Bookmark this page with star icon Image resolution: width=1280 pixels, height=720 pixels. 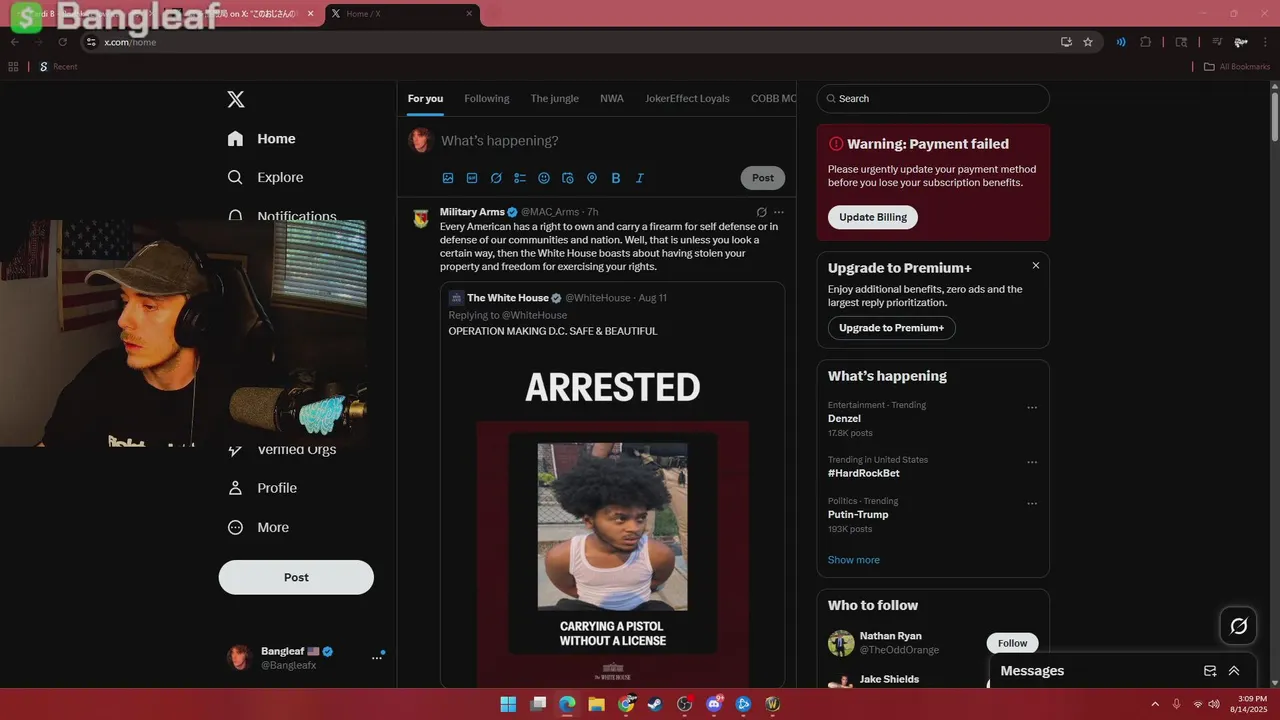[x=1088, y=42]
